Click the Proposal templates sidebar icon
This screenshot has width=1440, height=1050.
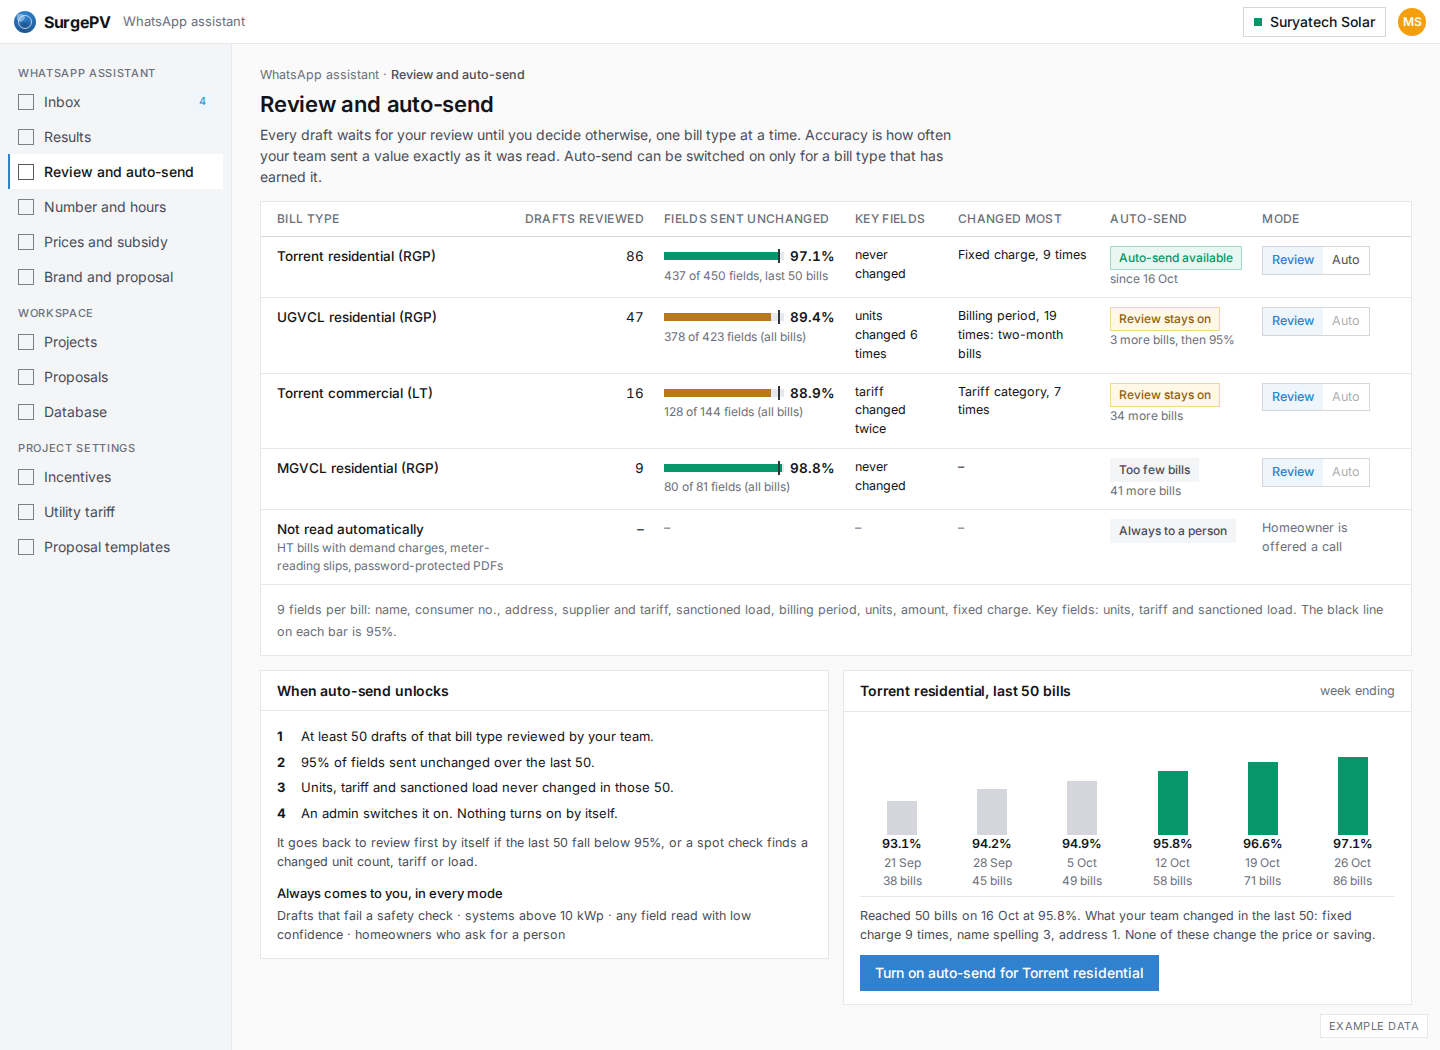26,547
